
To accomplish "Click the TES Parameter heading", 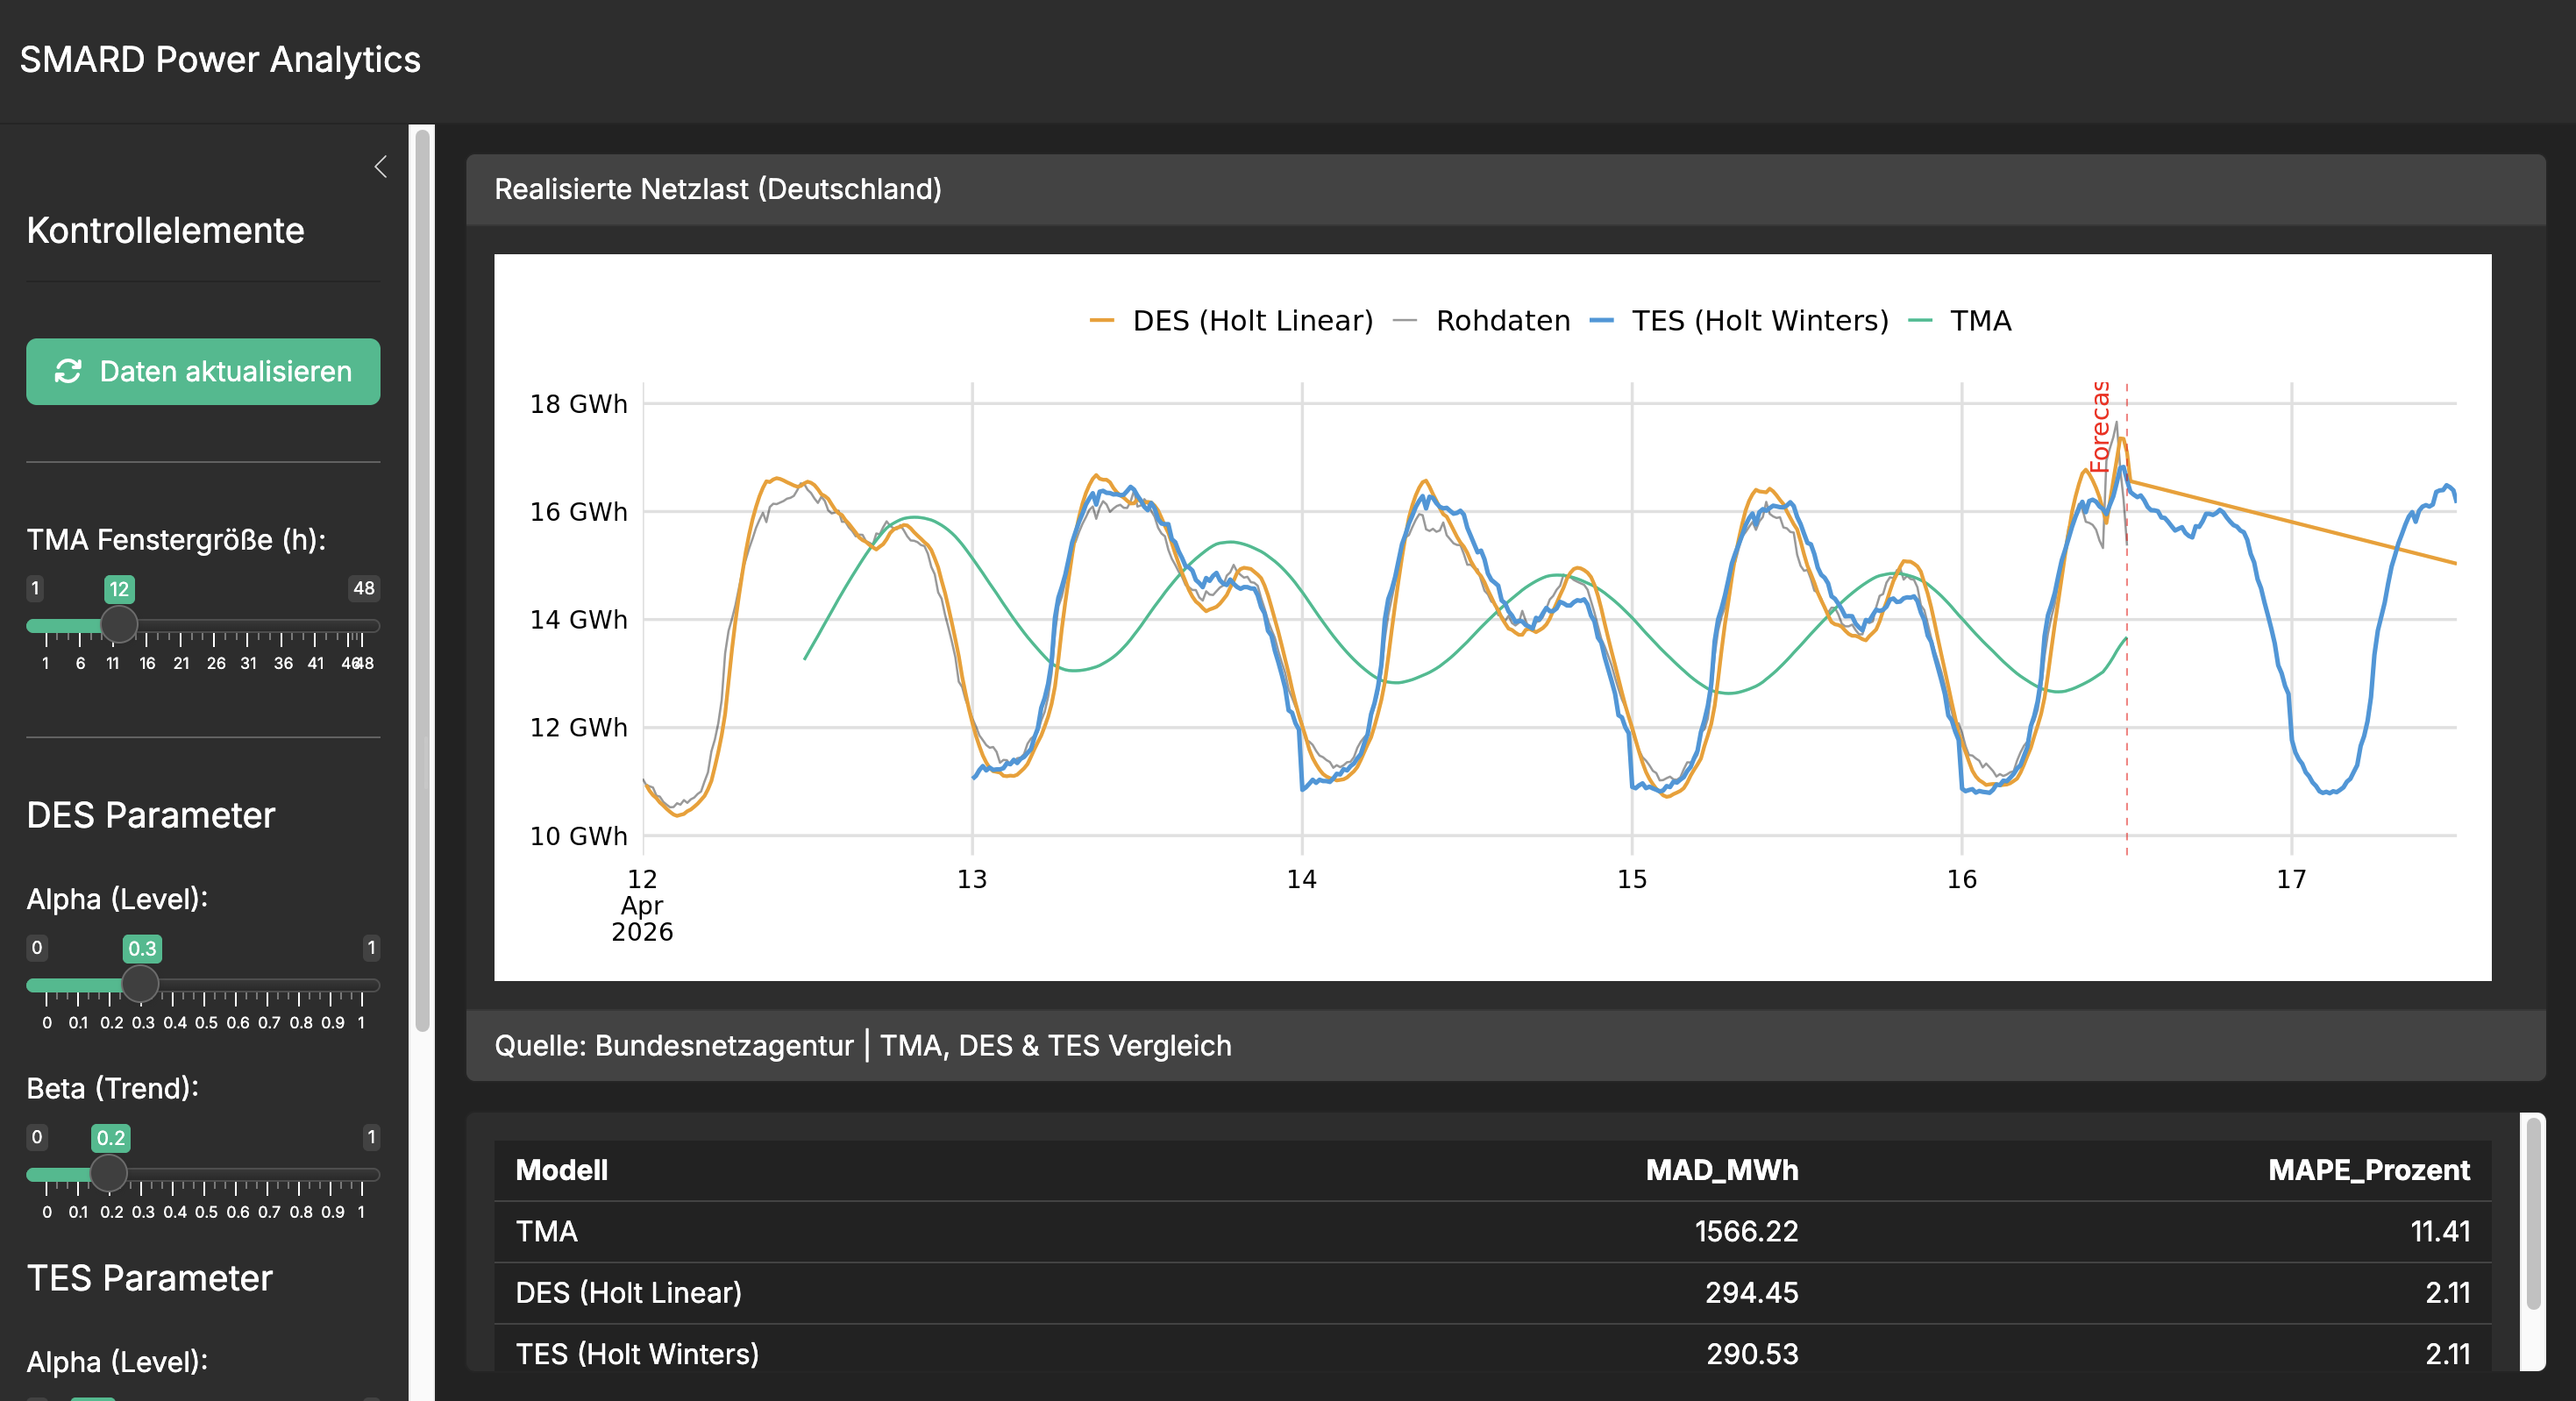I will 149,1278.
